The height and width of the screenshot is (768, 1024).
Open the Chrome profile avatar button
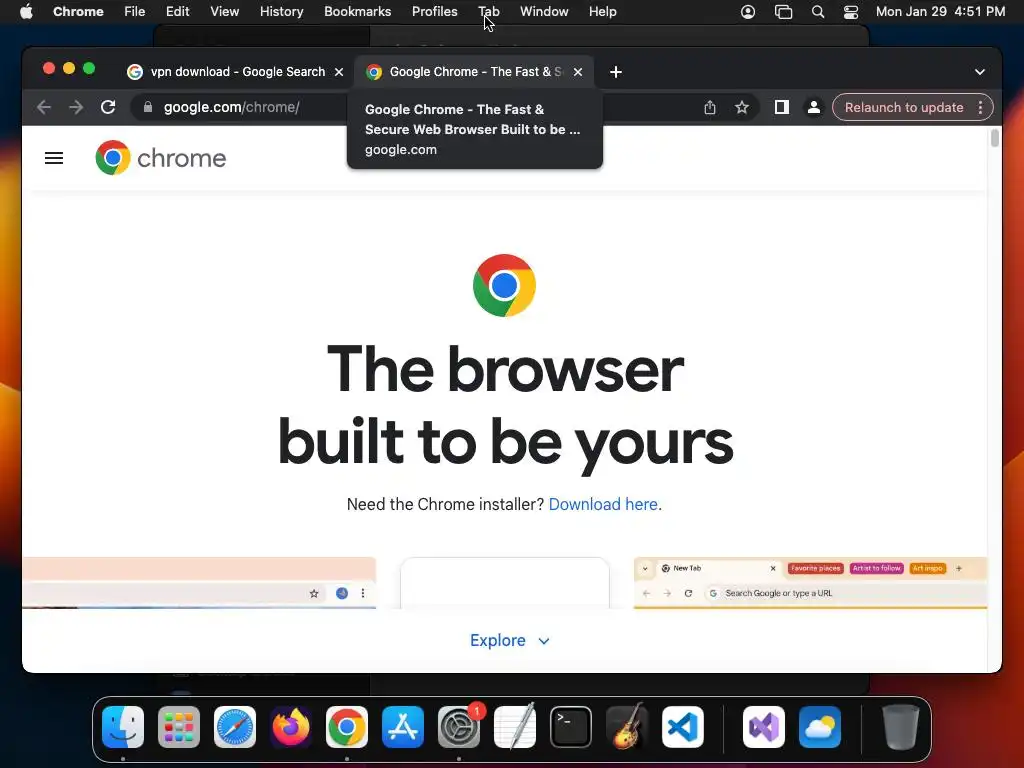point(814,107)
